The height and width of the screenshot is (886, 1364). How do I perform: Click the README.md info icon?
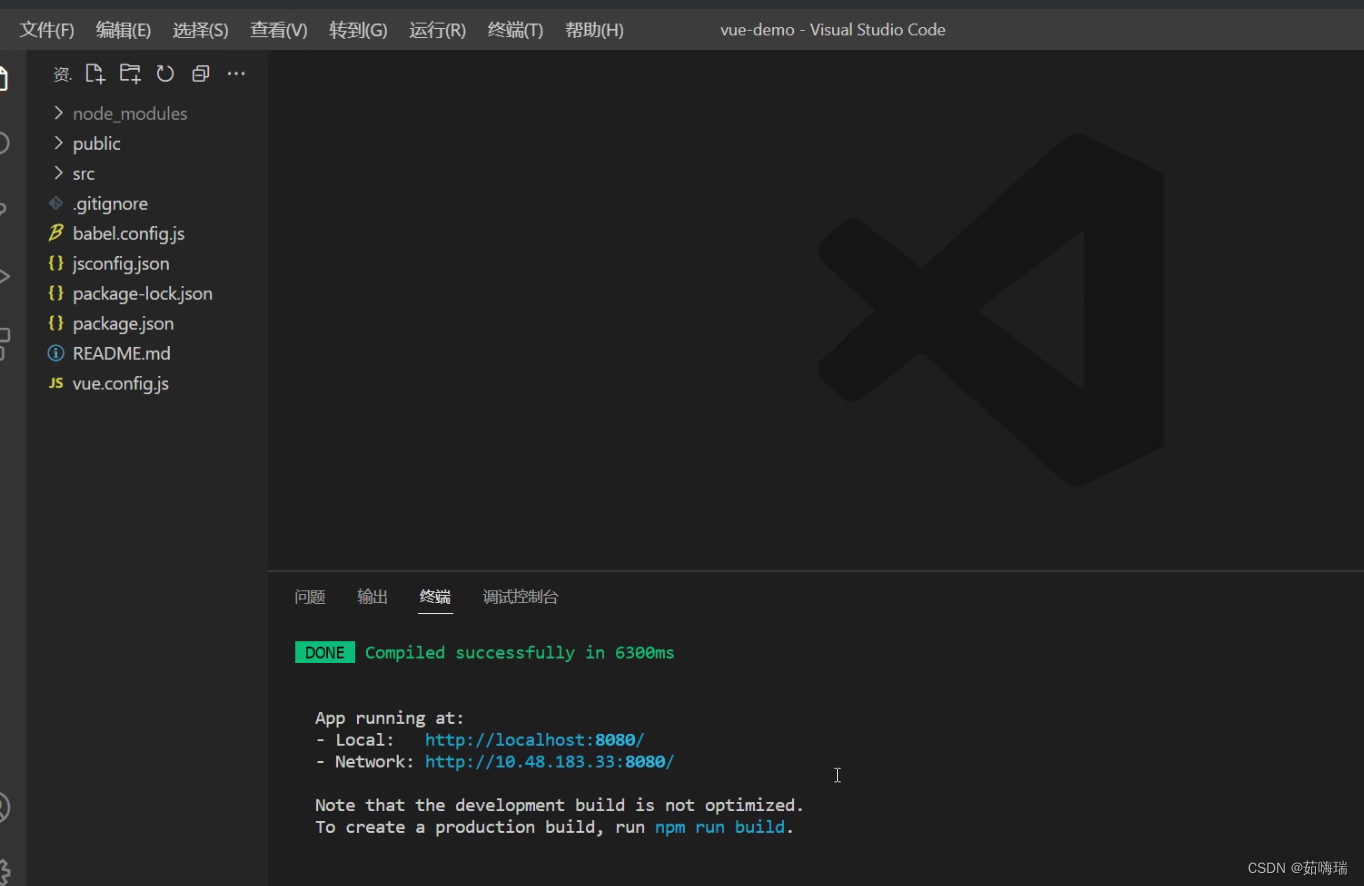click(x=56, y=353)
